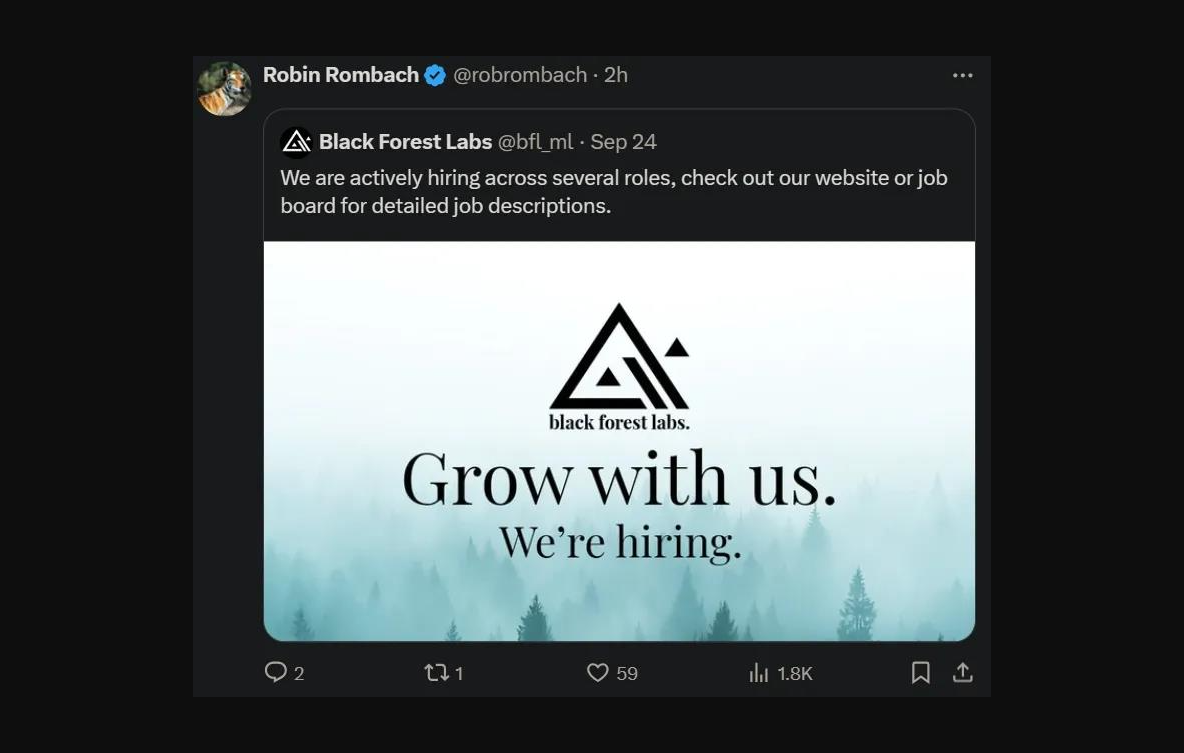
Task: Click the @robrombach handle
Action: [520, 75]
